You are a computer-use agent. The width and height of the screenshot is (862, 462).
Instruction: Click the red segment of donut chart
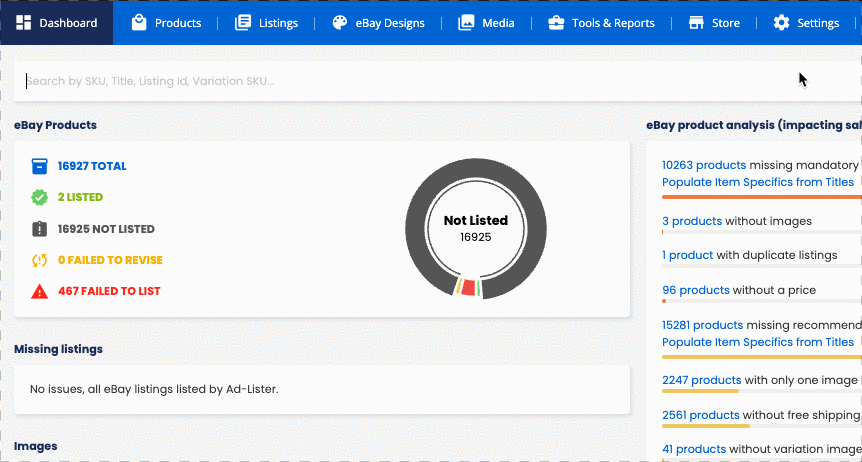(468, 288)
